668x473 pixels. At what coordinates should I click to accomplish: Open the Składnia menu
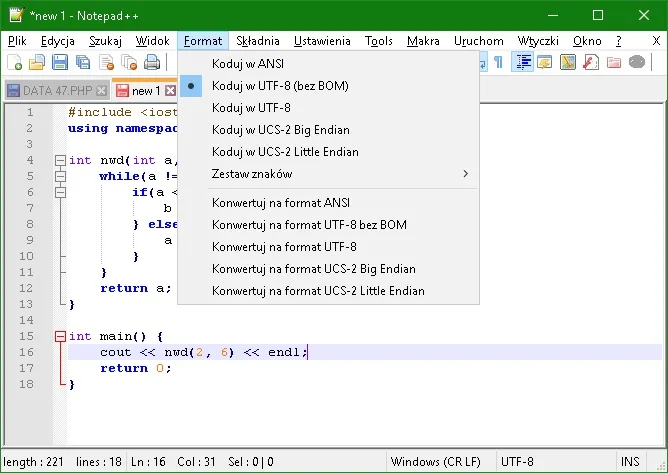258,41
